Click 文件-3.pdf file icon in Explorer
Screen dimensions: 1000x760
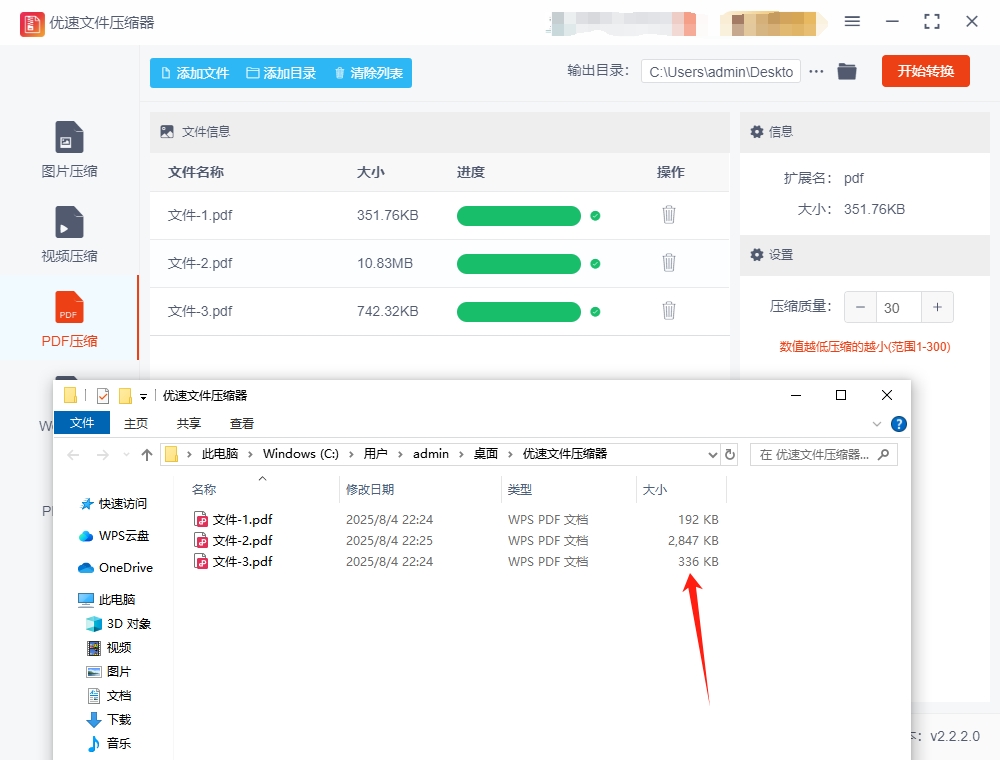[201, 561]
